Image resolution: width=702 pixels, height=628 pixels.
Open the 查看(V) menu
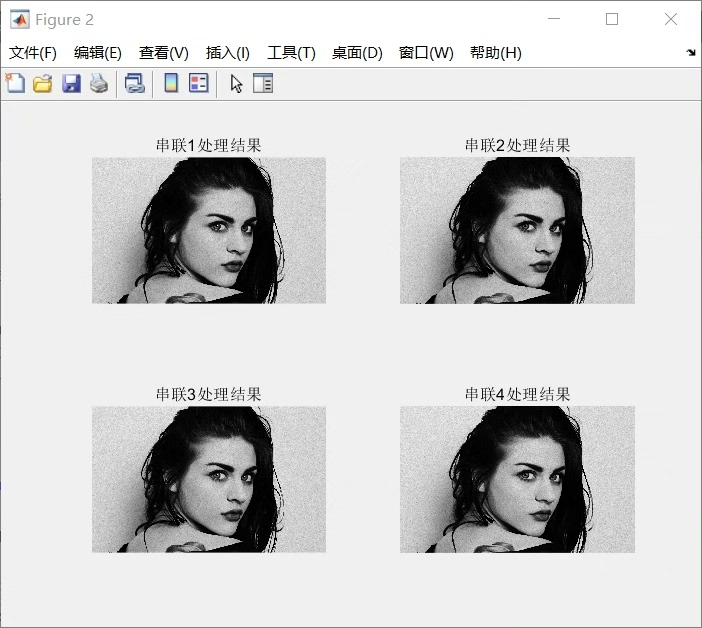click(x=163, y=53)
